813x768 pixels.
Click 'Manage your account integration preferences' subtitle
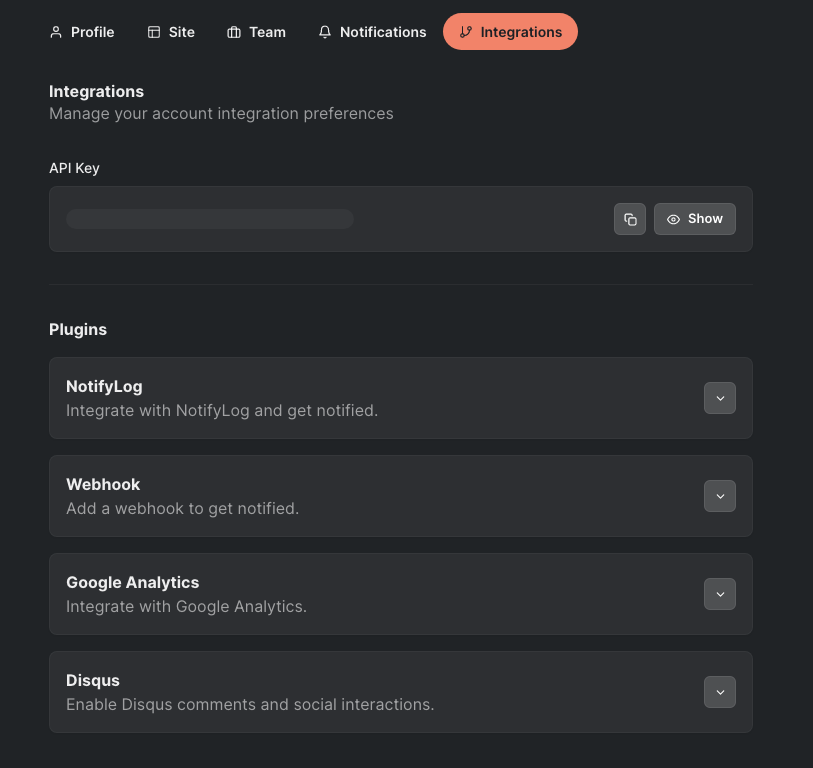[x=221, y=114]
